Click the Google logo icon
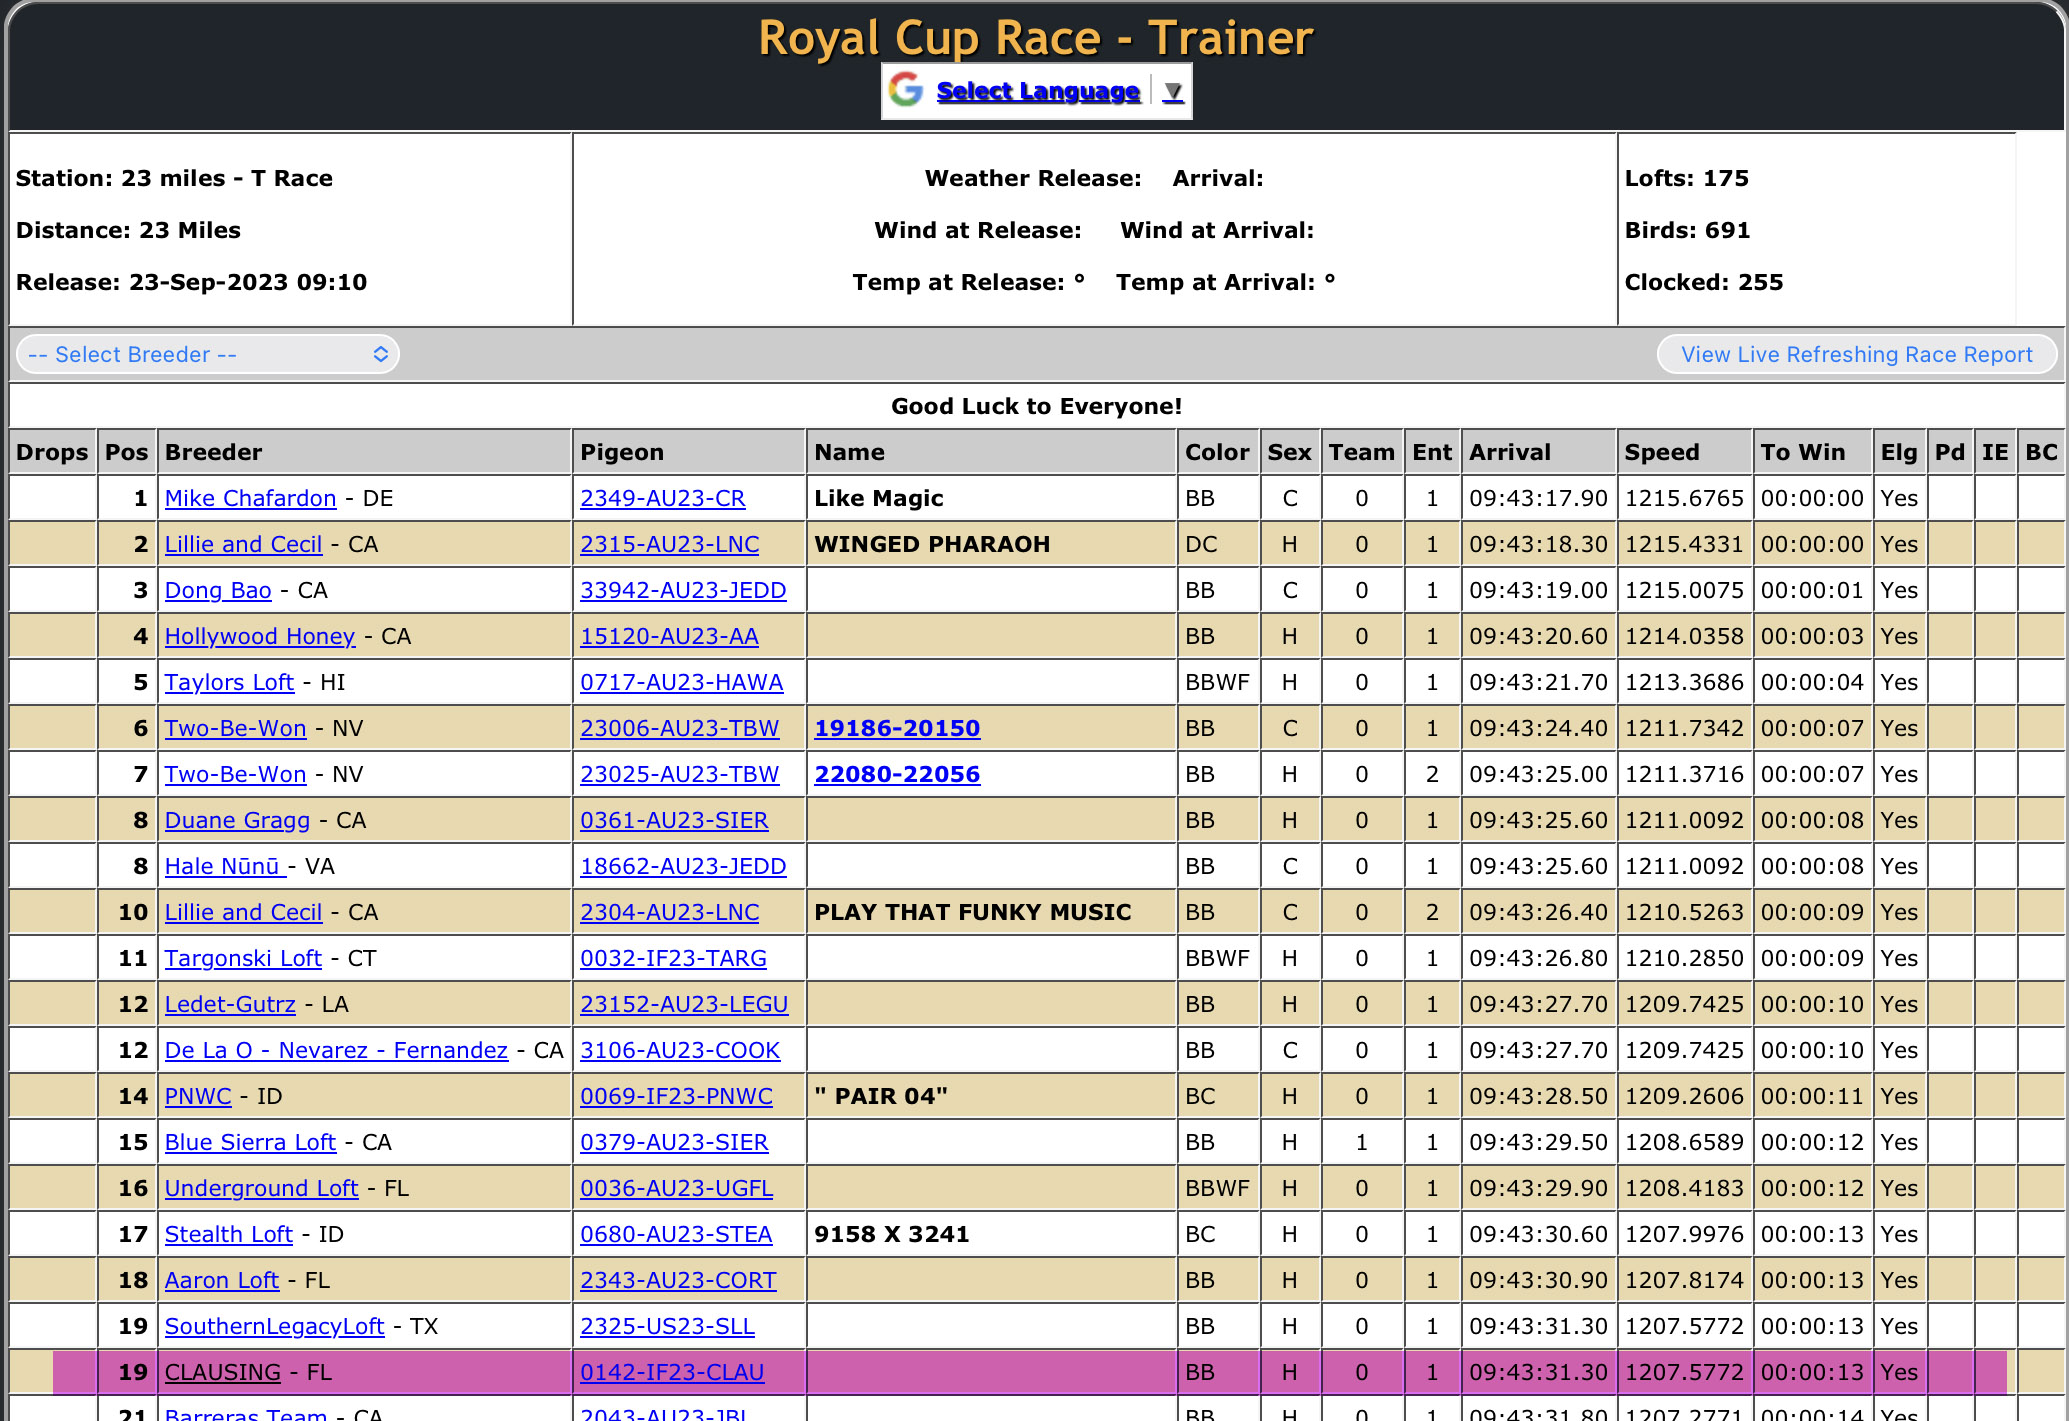 point(905,90)
